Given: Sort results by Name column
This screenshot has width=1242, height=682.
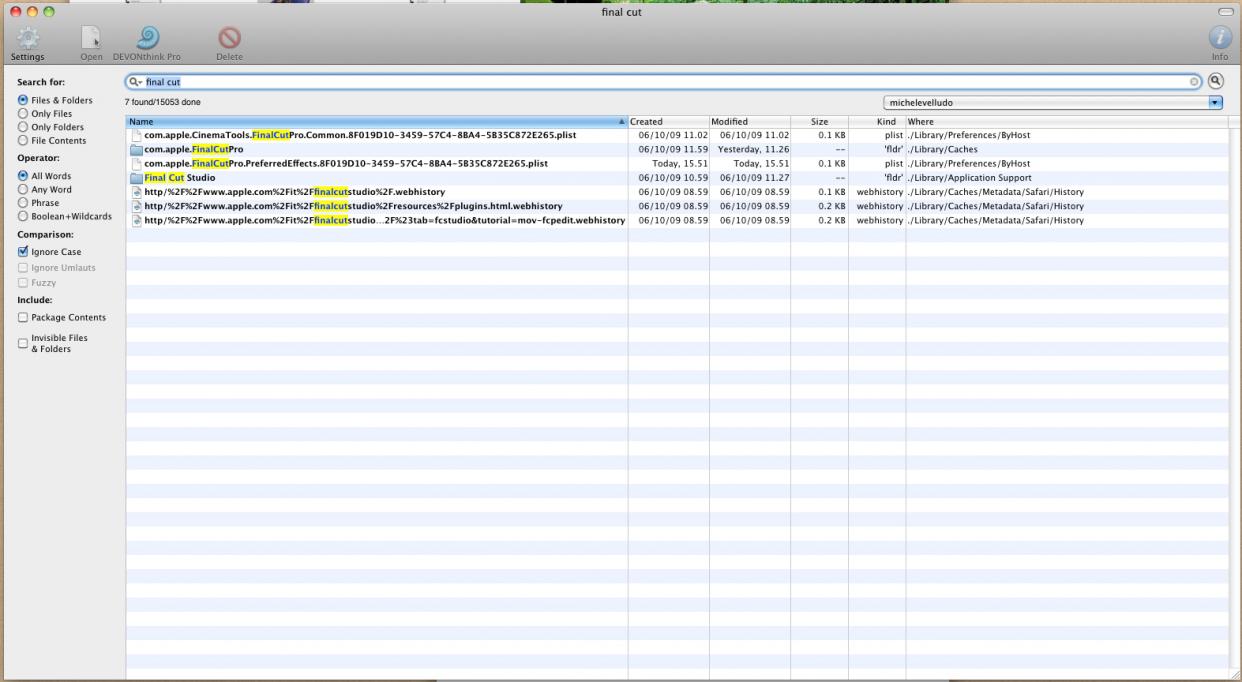Looking at the screenshot, I should pyautogui.click(x=376, y=122).
